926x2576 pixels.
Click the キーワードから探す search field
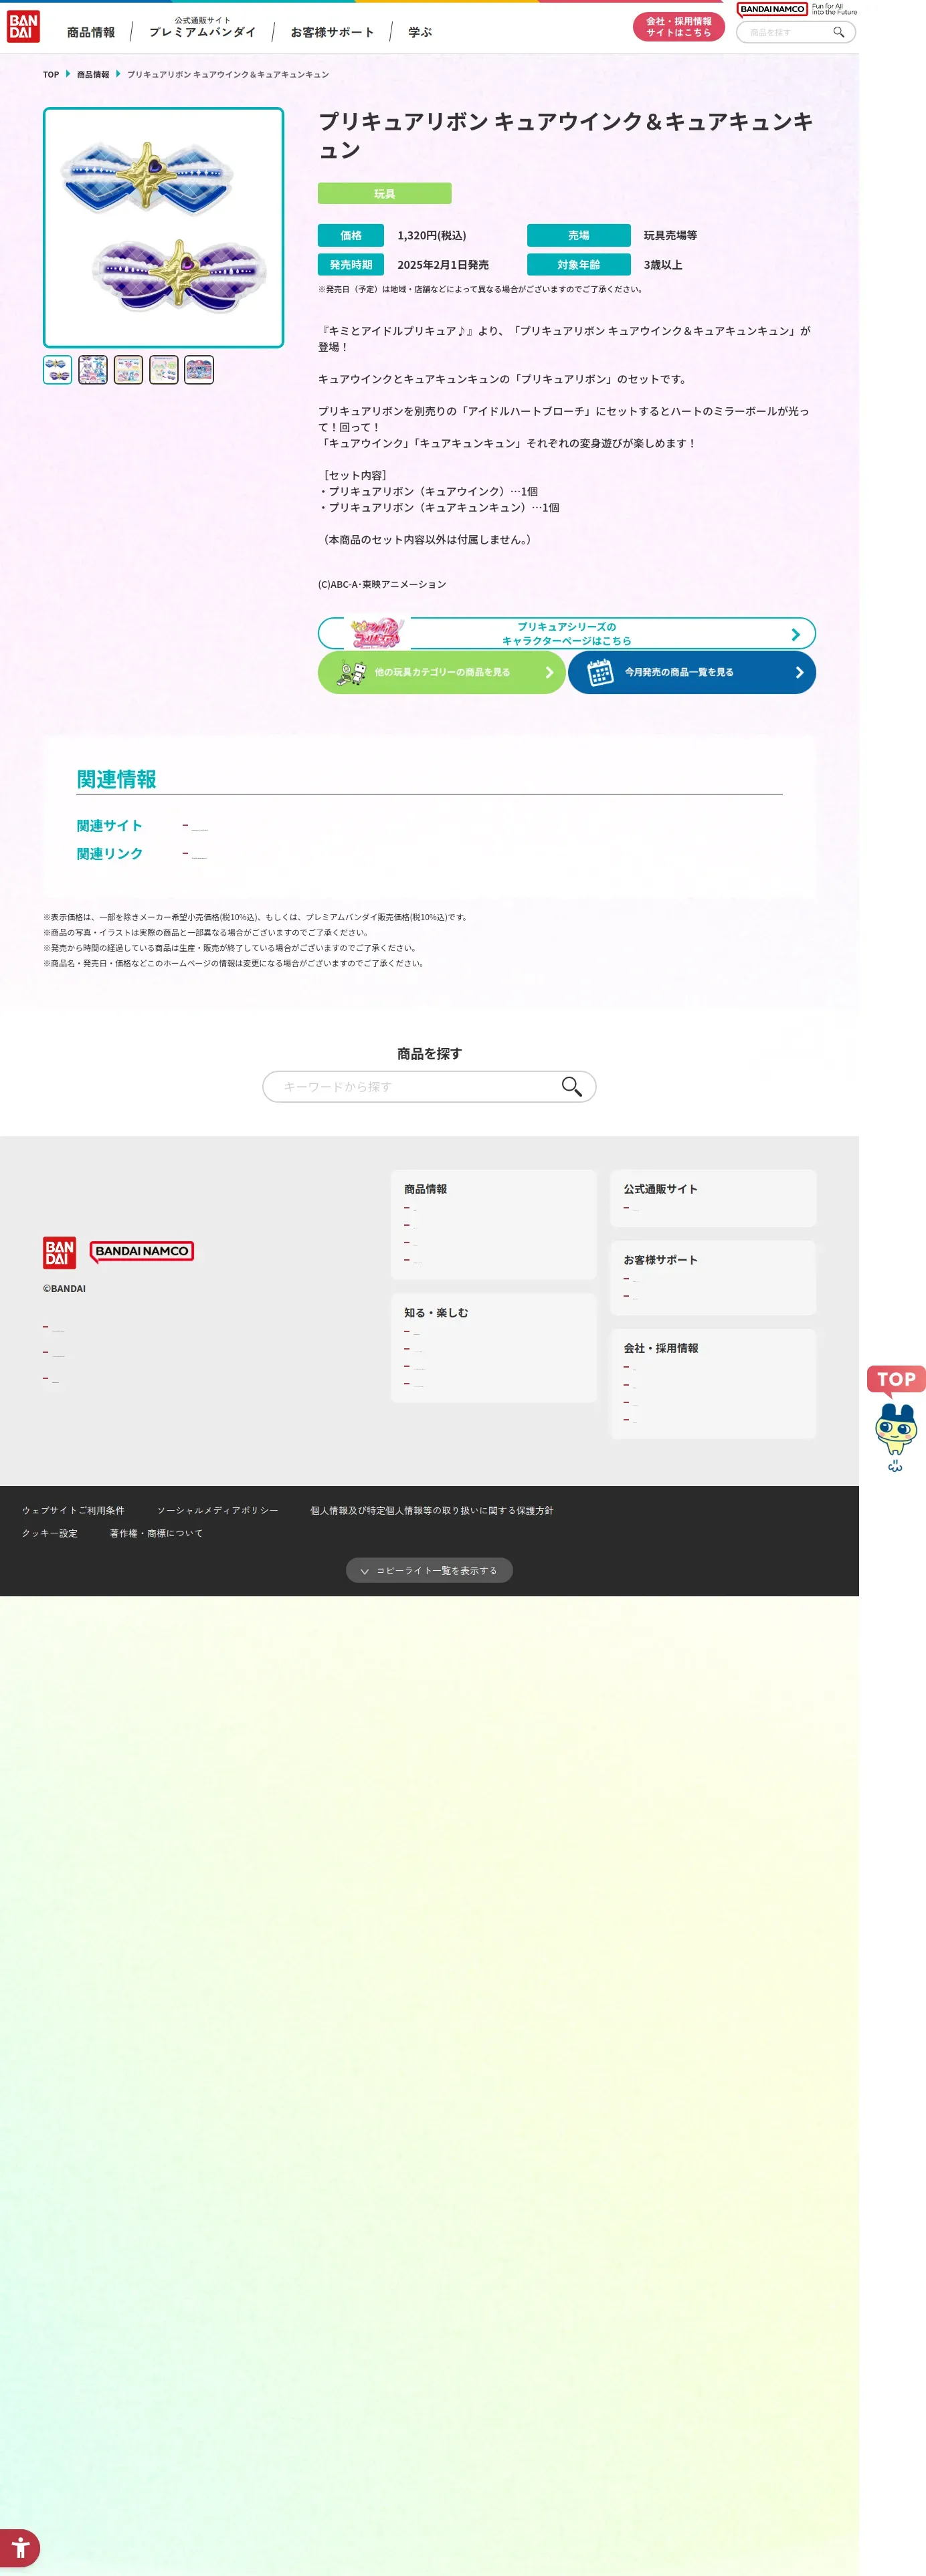(x=429, y=1087)
